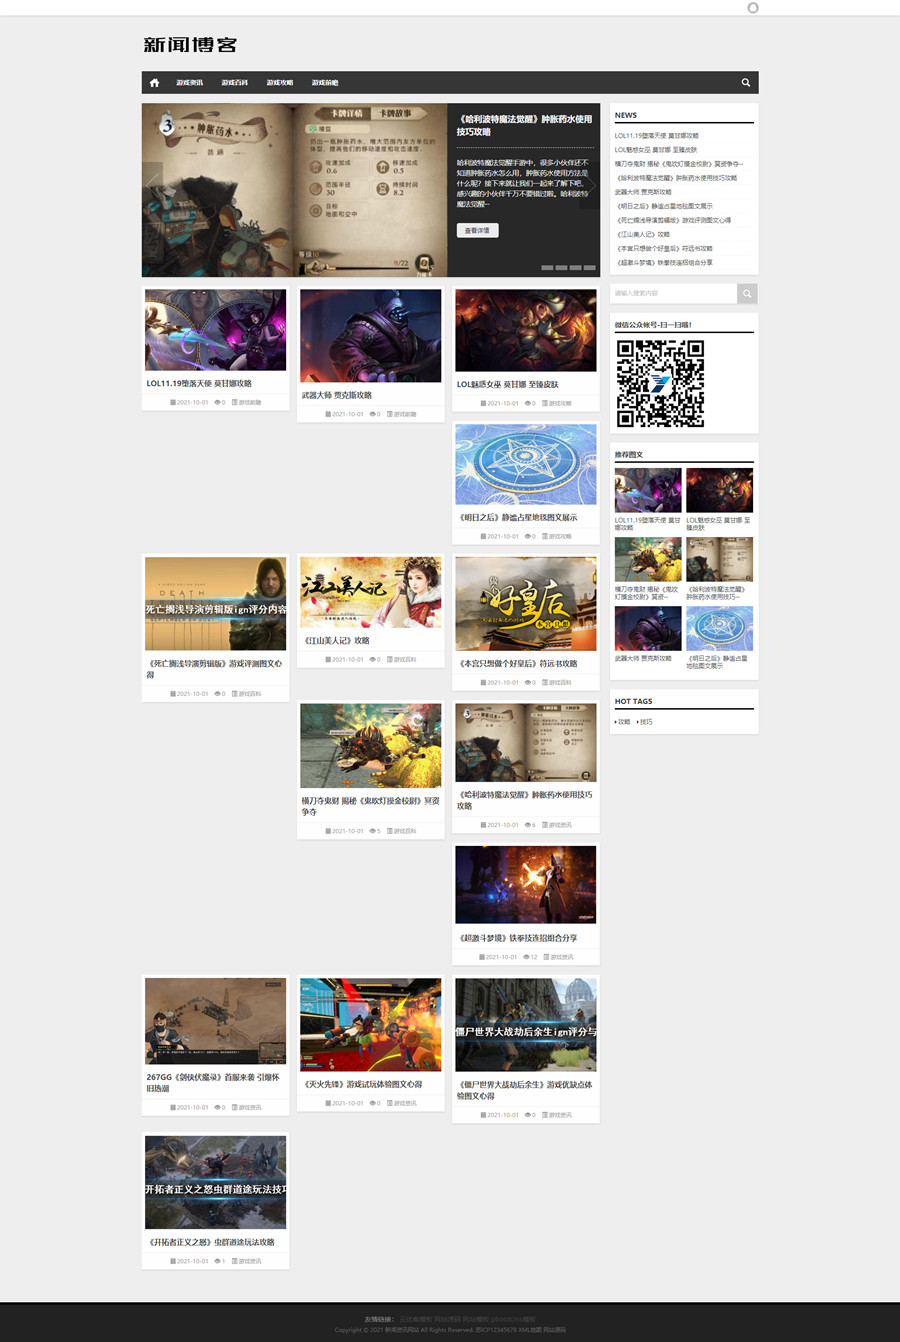Screen dimensions: 900x1342
Task: Click the date icon on 267GG《剑侠伏魔录》 card
Action: (x=173, y=1108)
